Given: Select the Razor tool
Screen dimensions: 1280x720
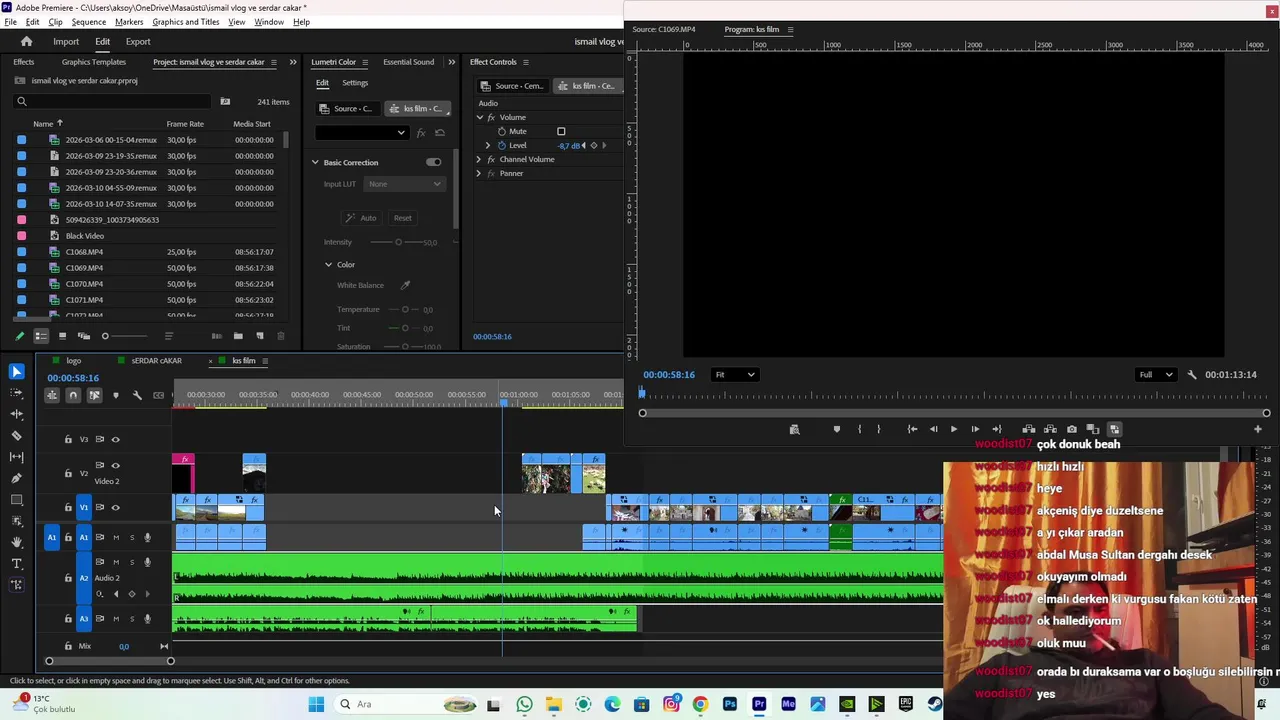Looking at the screenshot, I should coord(16,436).
